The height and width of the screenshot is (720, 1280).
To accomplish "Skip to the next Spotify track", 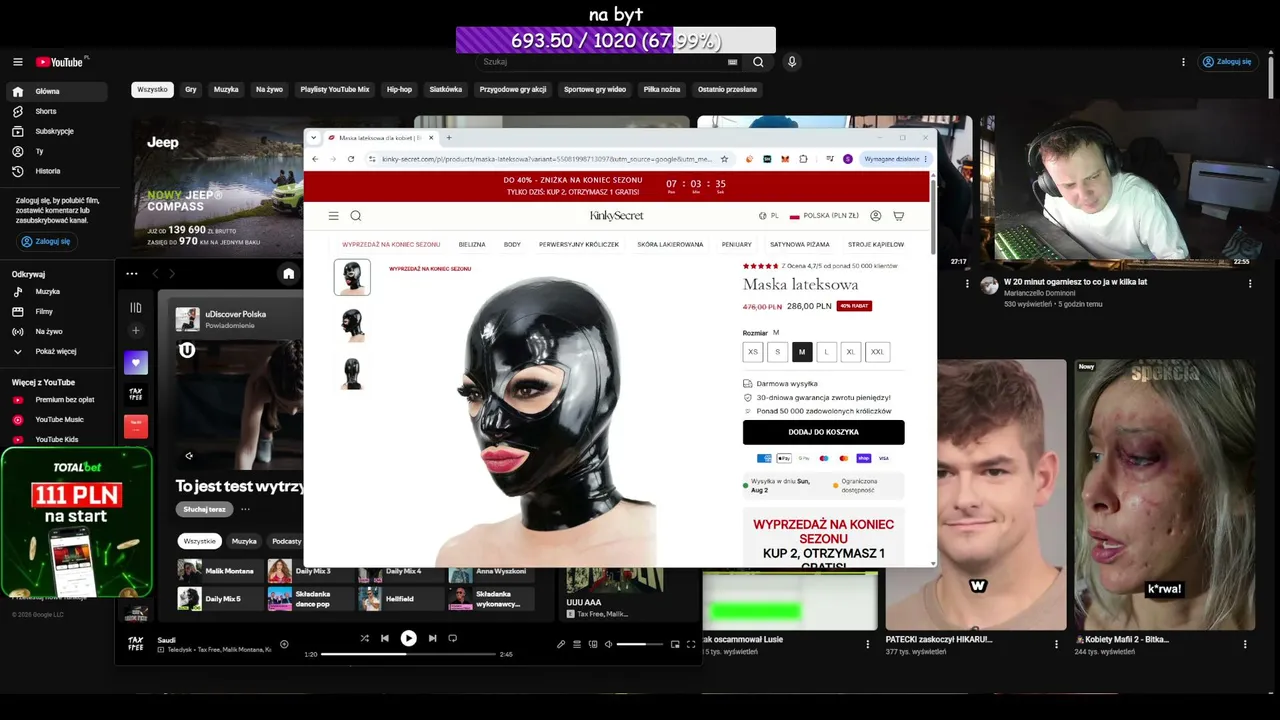I will point(432,638).
